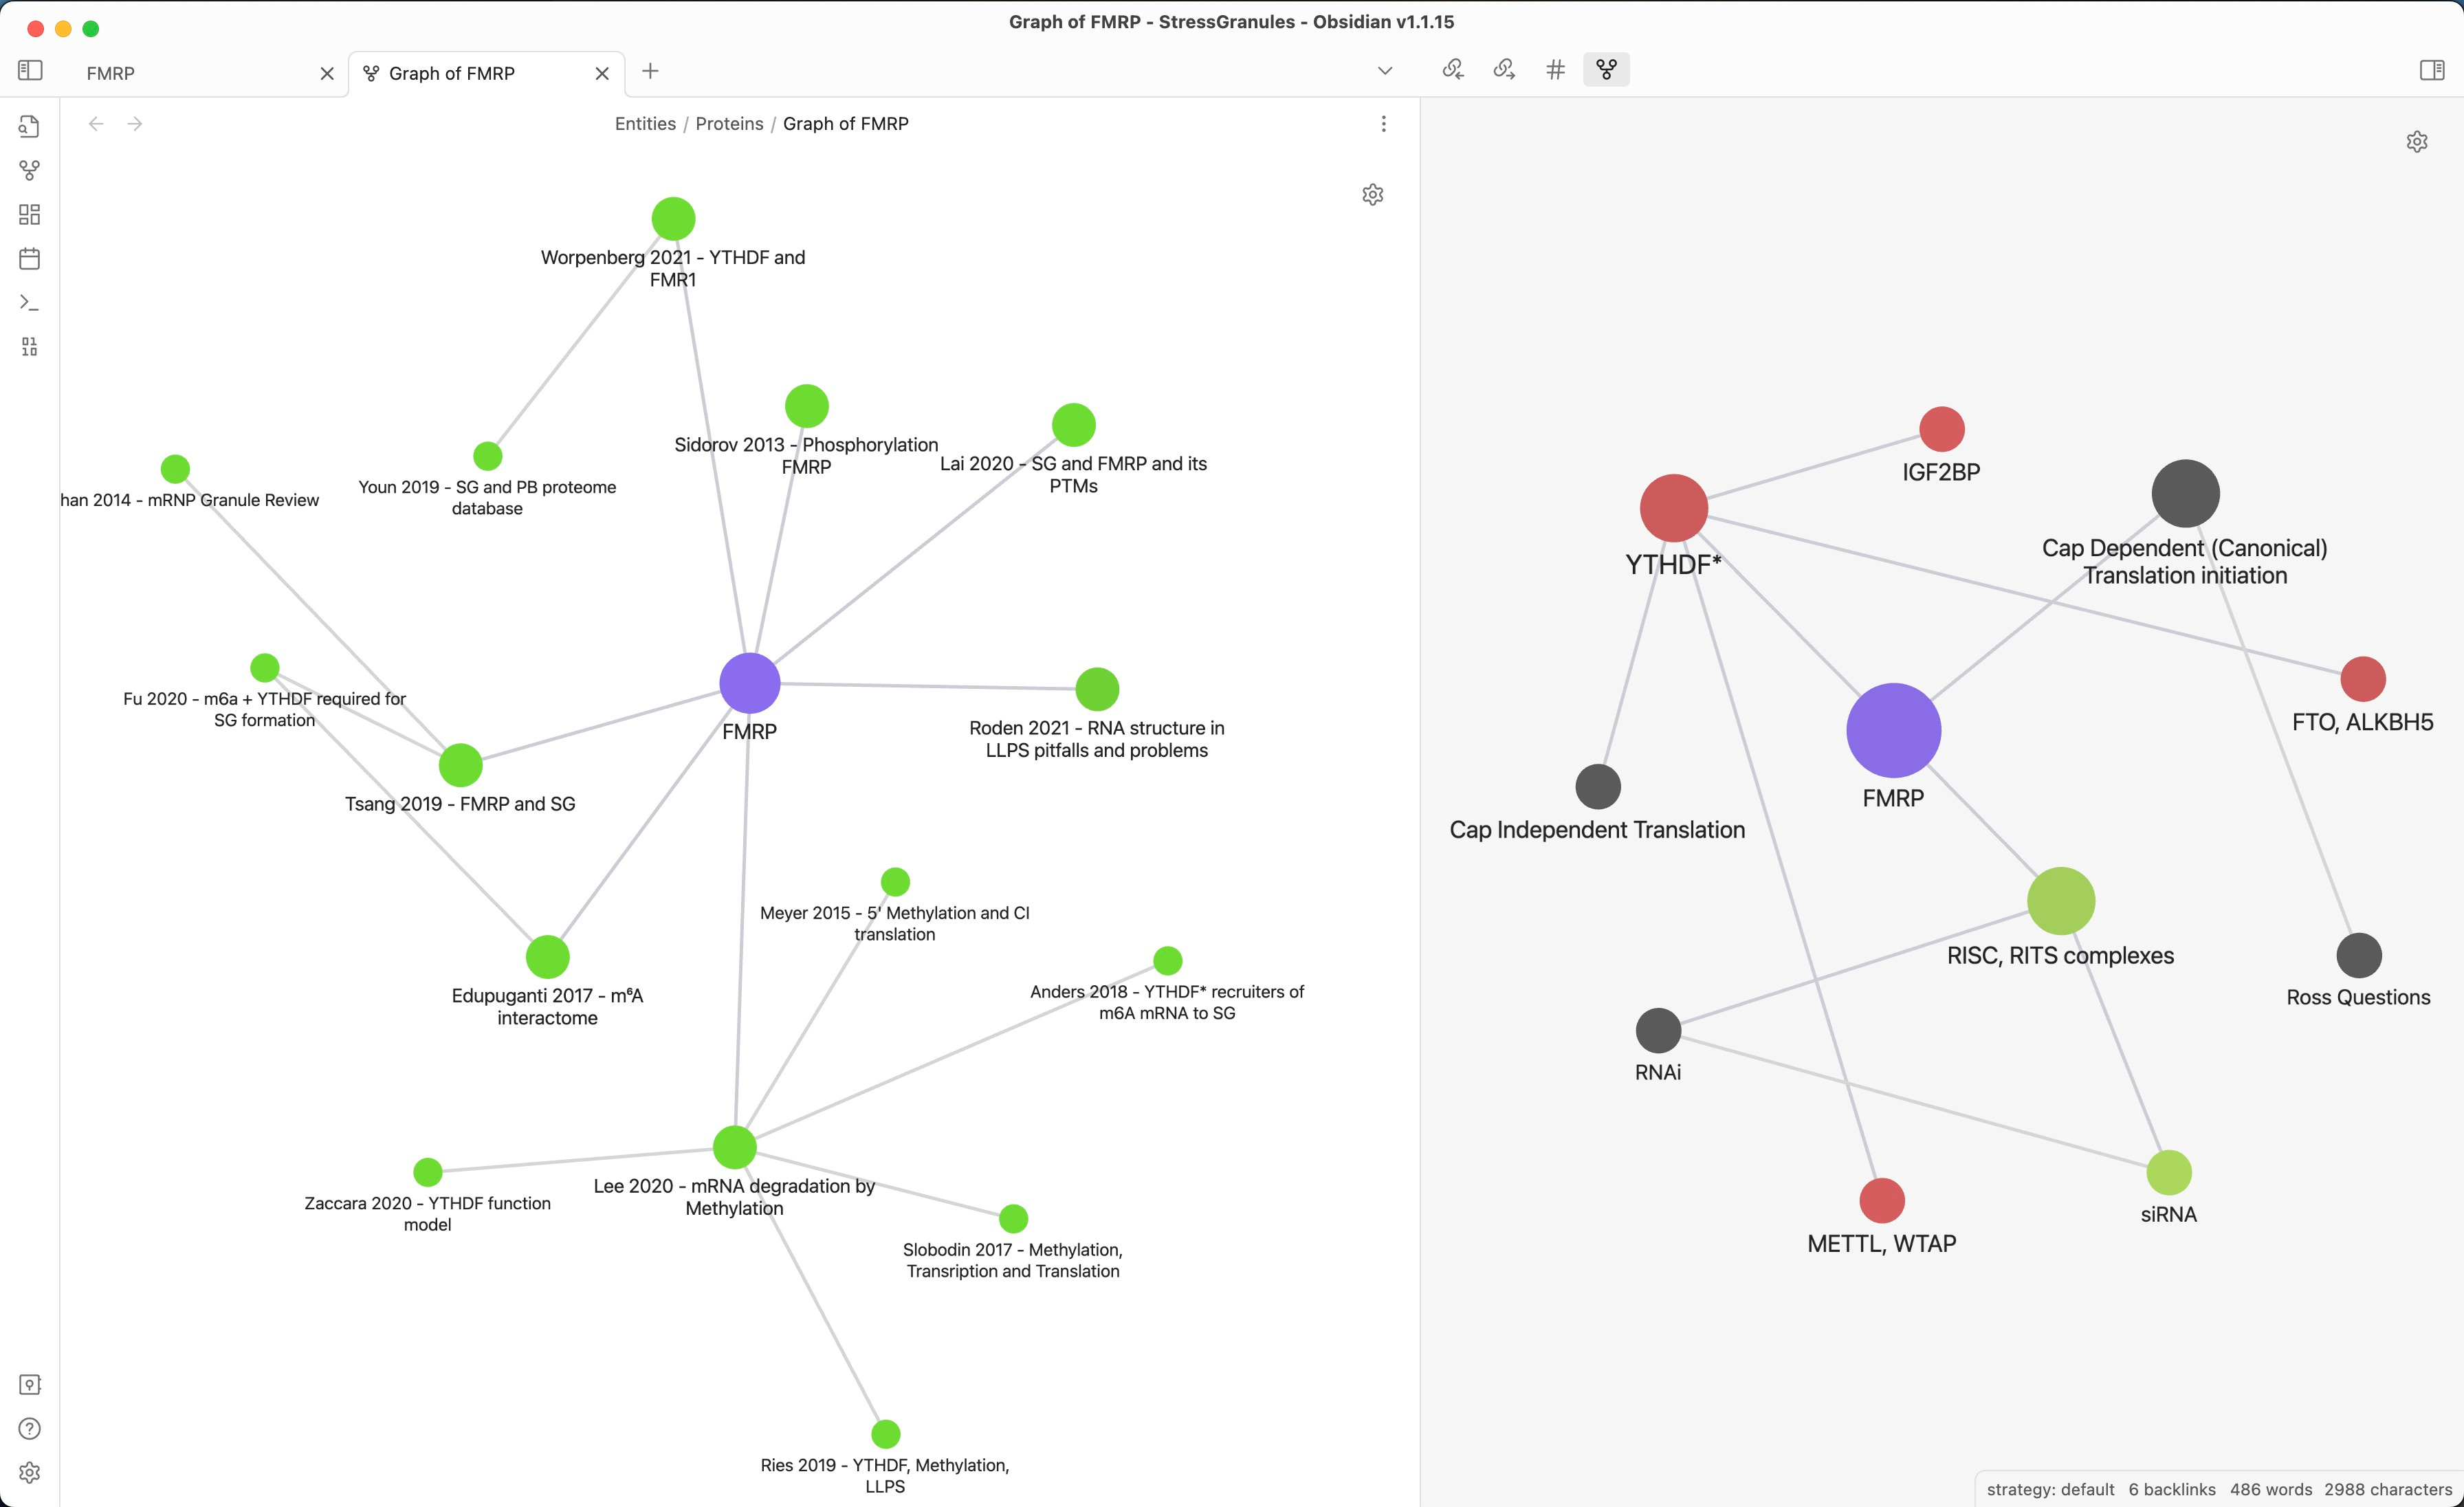Add a new tab with plus
Viewport: 2464px width, 1507px height.
[650, 71]
